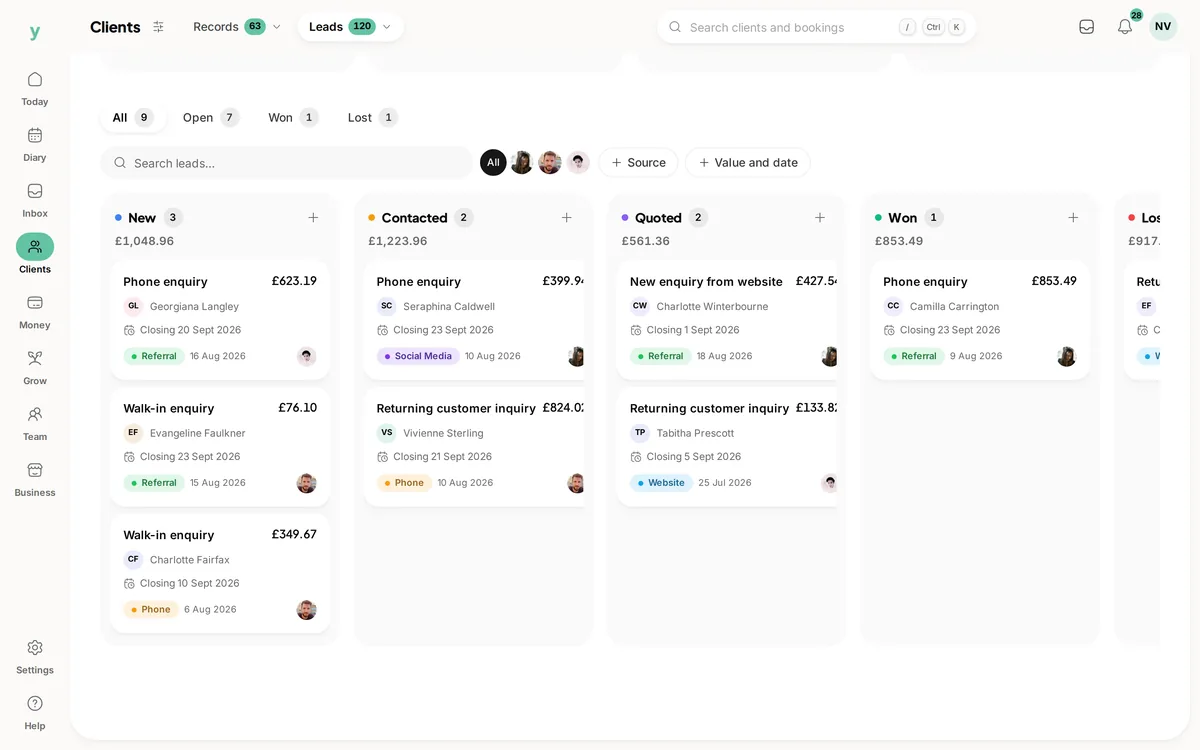1200x750 pixels.
Task: Filter leads by the long-haired owner avatar
Action: pos(521,162)
